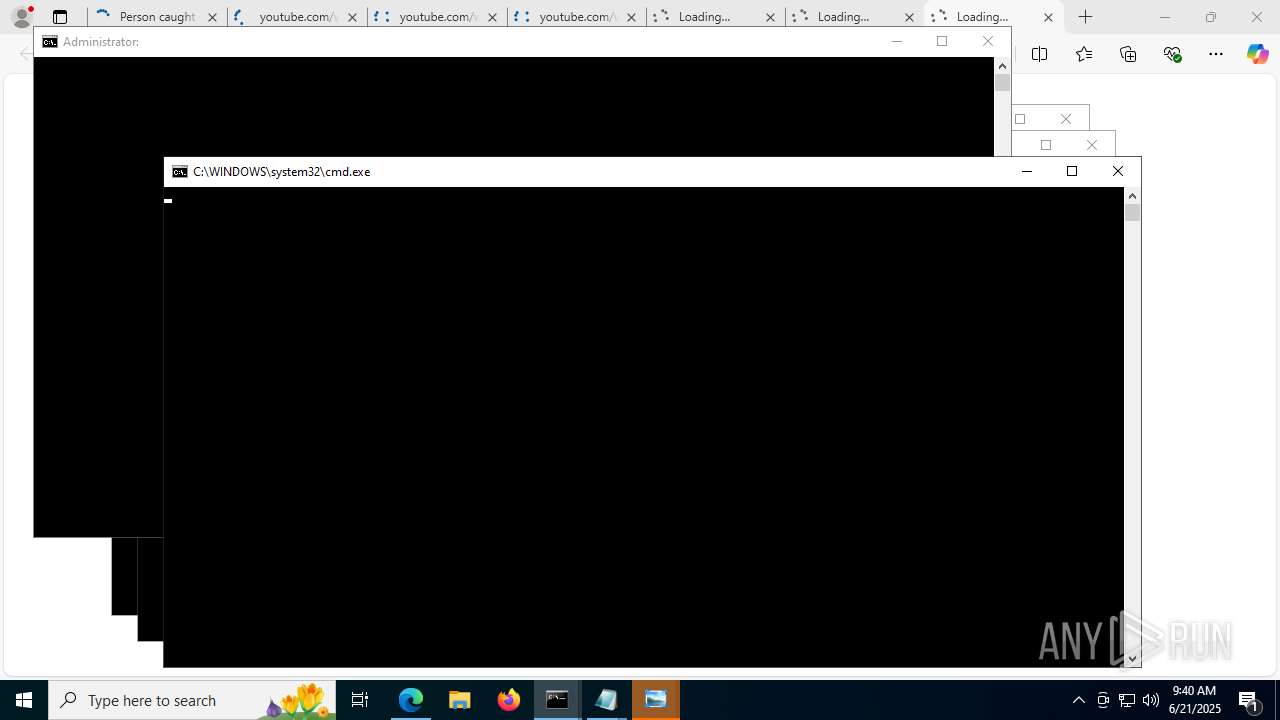Restore down the Edge browser window
This screenshot has width=1280, height=720.
(x=1210, y=17)
